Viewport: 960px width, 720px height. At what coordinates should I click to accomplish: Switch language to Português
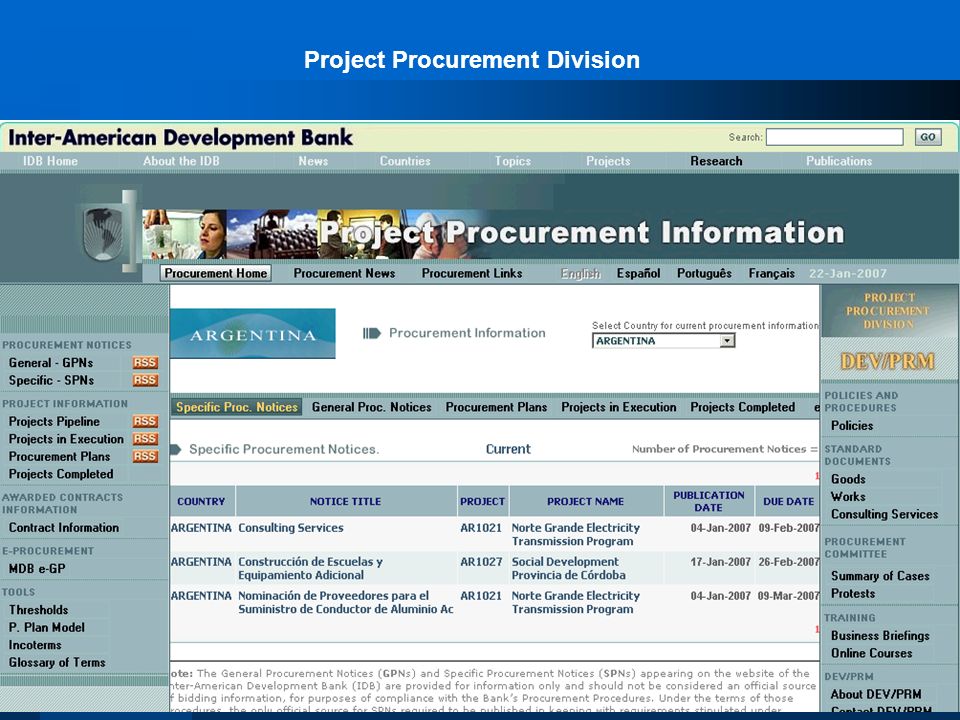click(704, 273)
